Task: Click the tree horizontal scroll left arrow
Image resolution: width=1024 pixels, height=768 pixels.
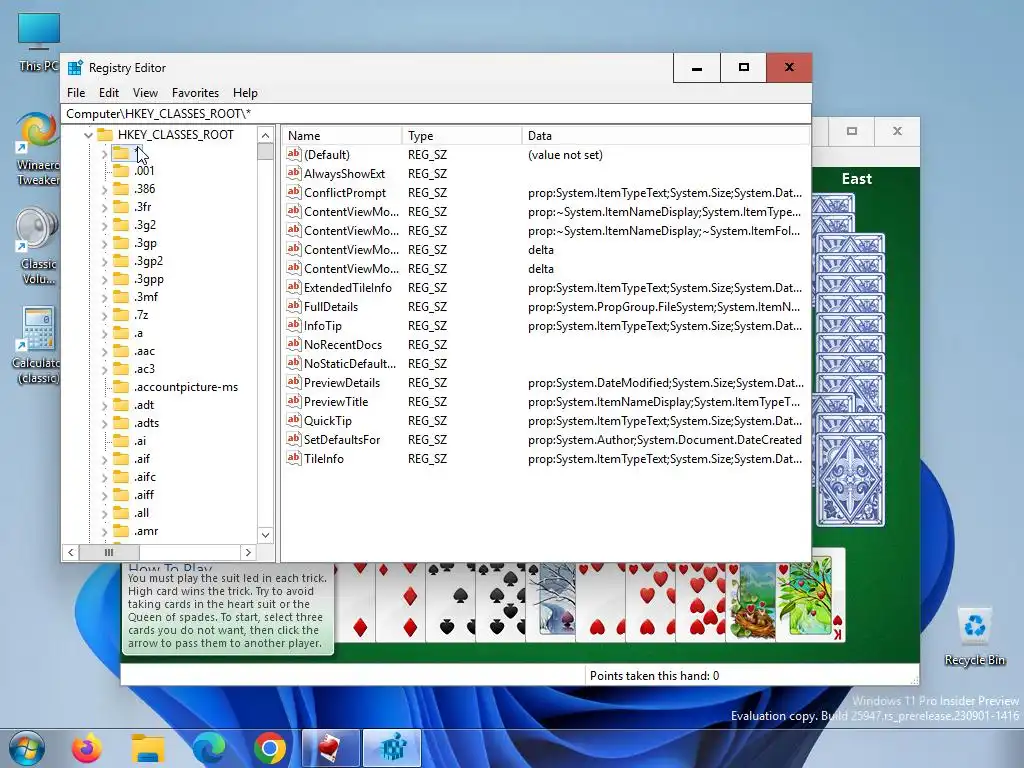Action: pos(71,552)
